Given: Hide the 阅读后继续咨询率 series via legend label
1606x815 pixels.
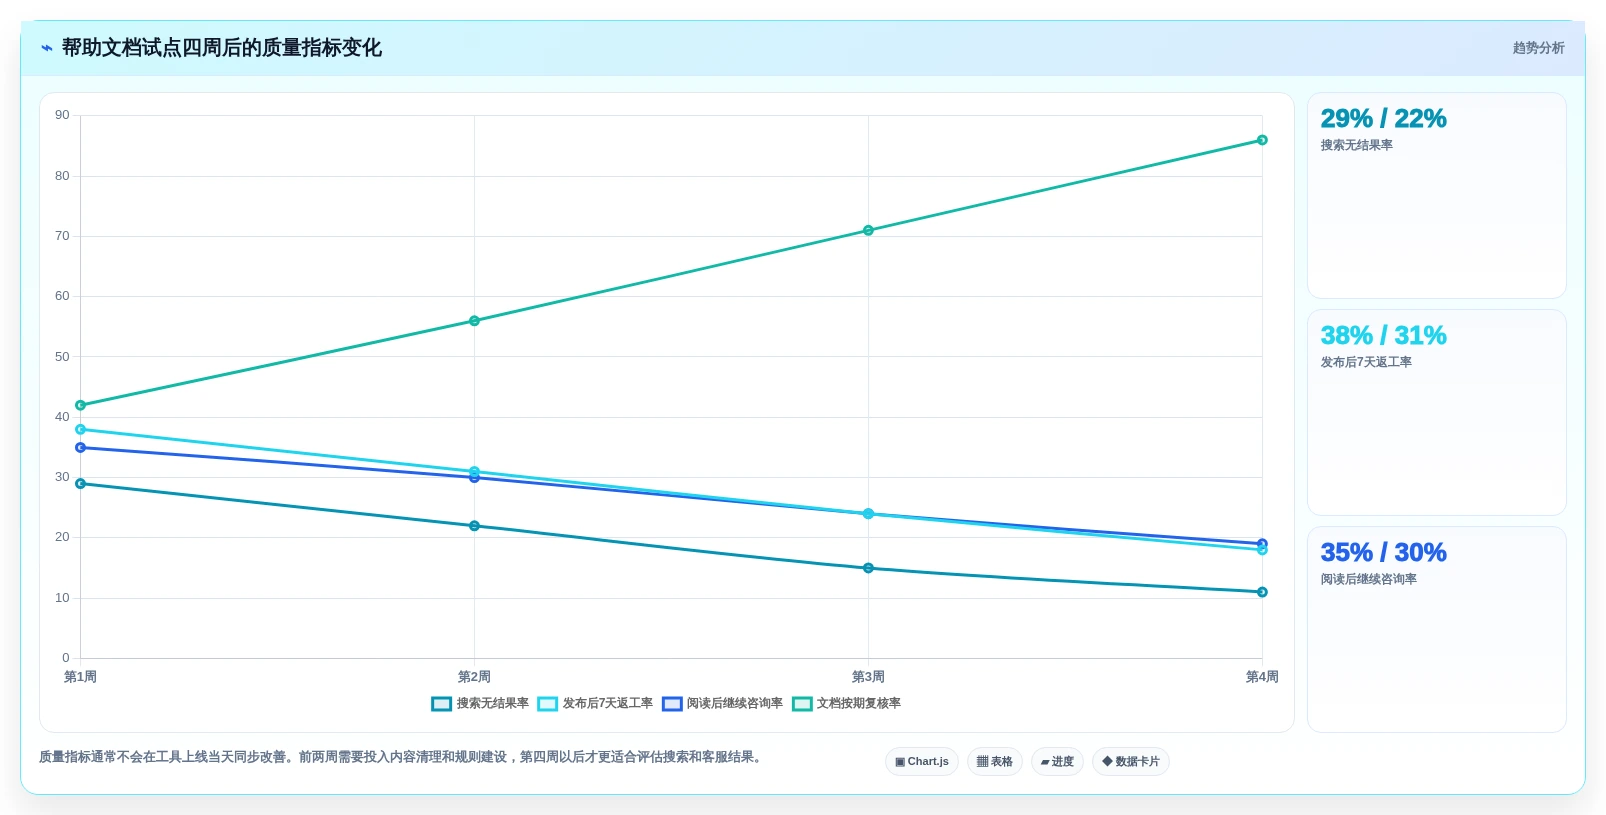Looking at the screenshot, I should pos(735,704).
